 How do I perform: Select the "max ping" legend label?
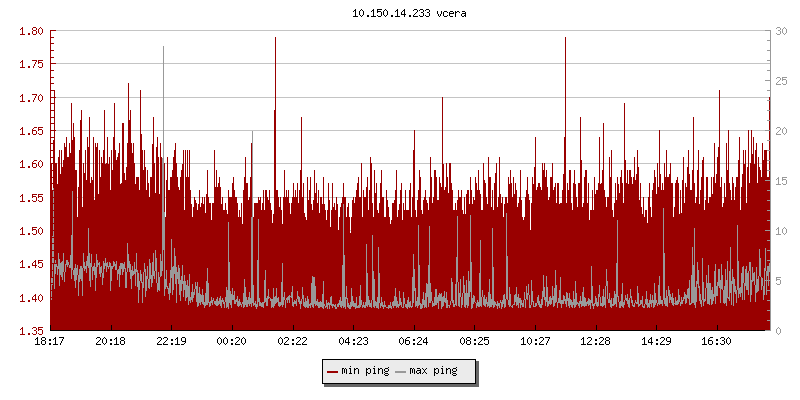click(x=434, y=371)
